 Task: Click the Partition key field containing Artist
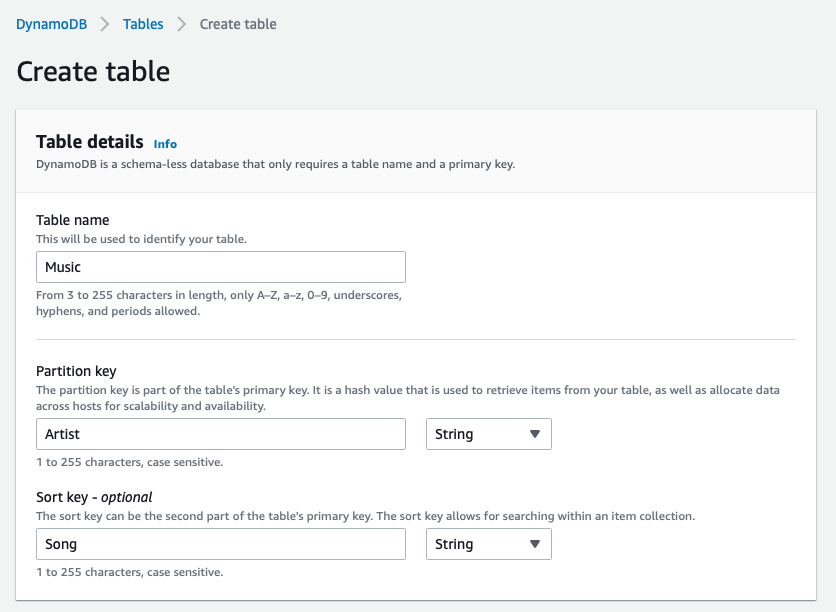pos(221,434)
